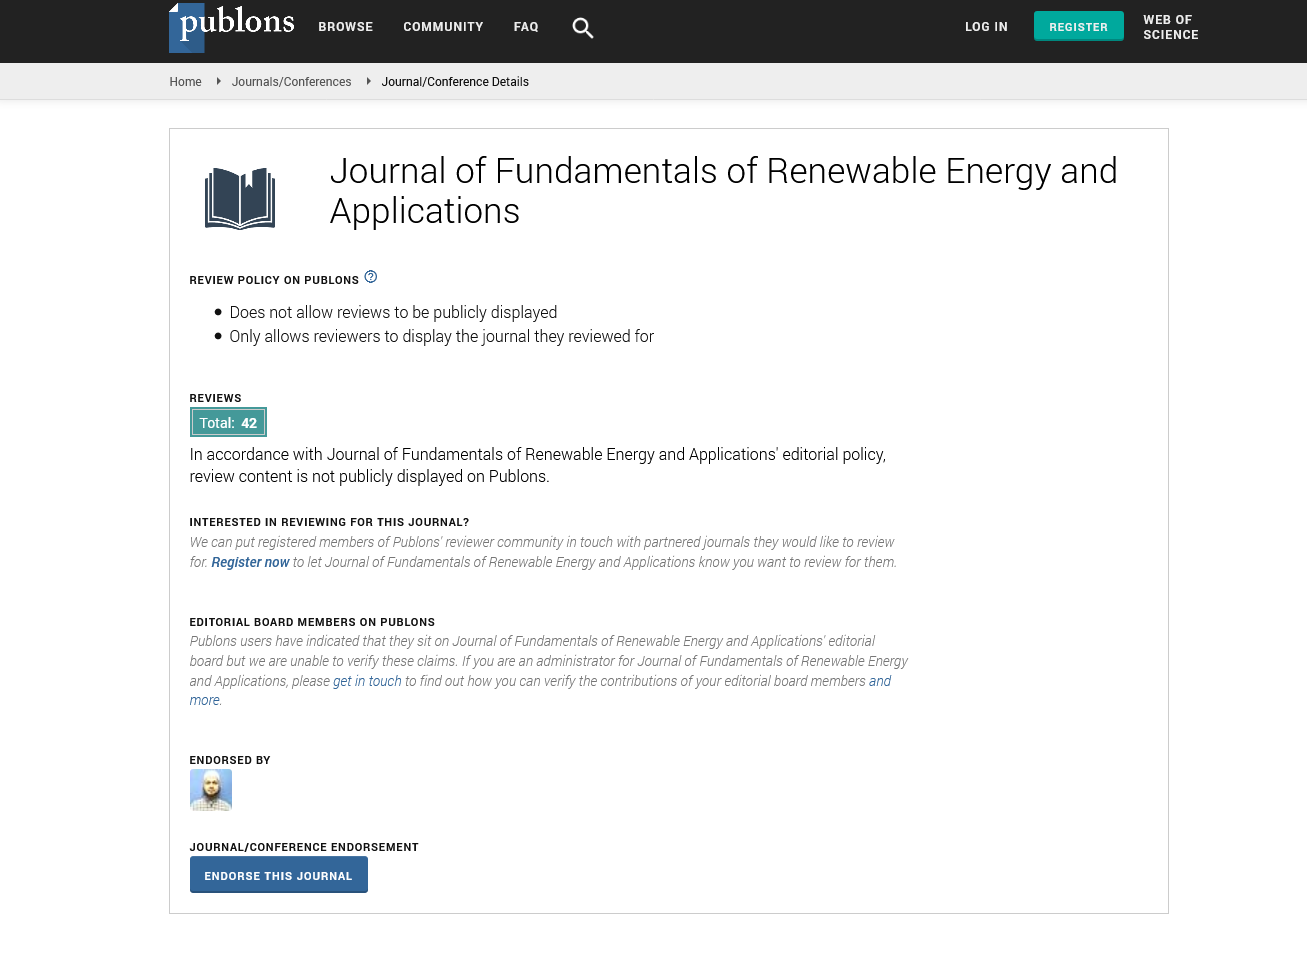Click the 'and more' link
Screen dimensions: 1307x977
coord(879,681)
